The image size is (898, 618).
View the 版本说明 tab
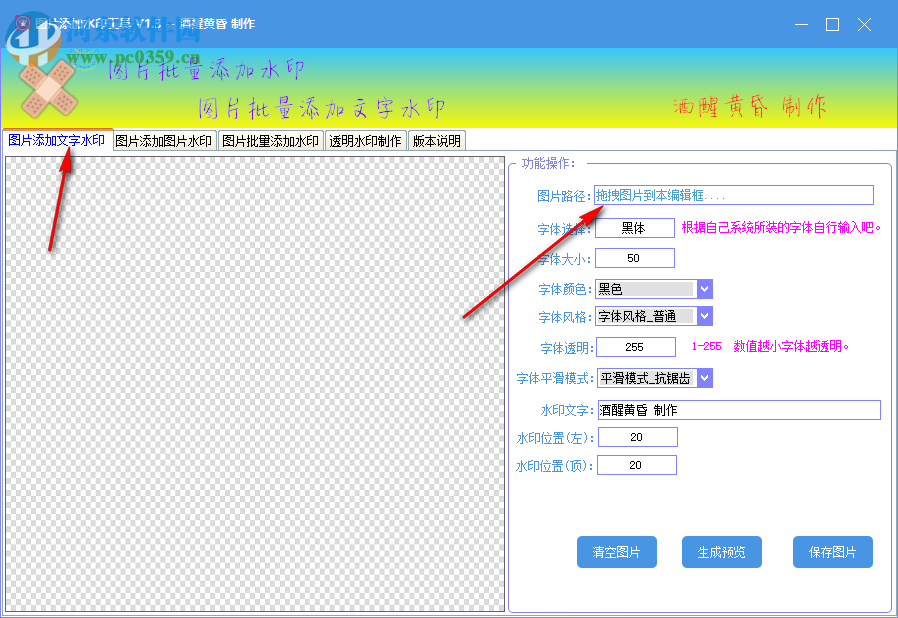434,141
